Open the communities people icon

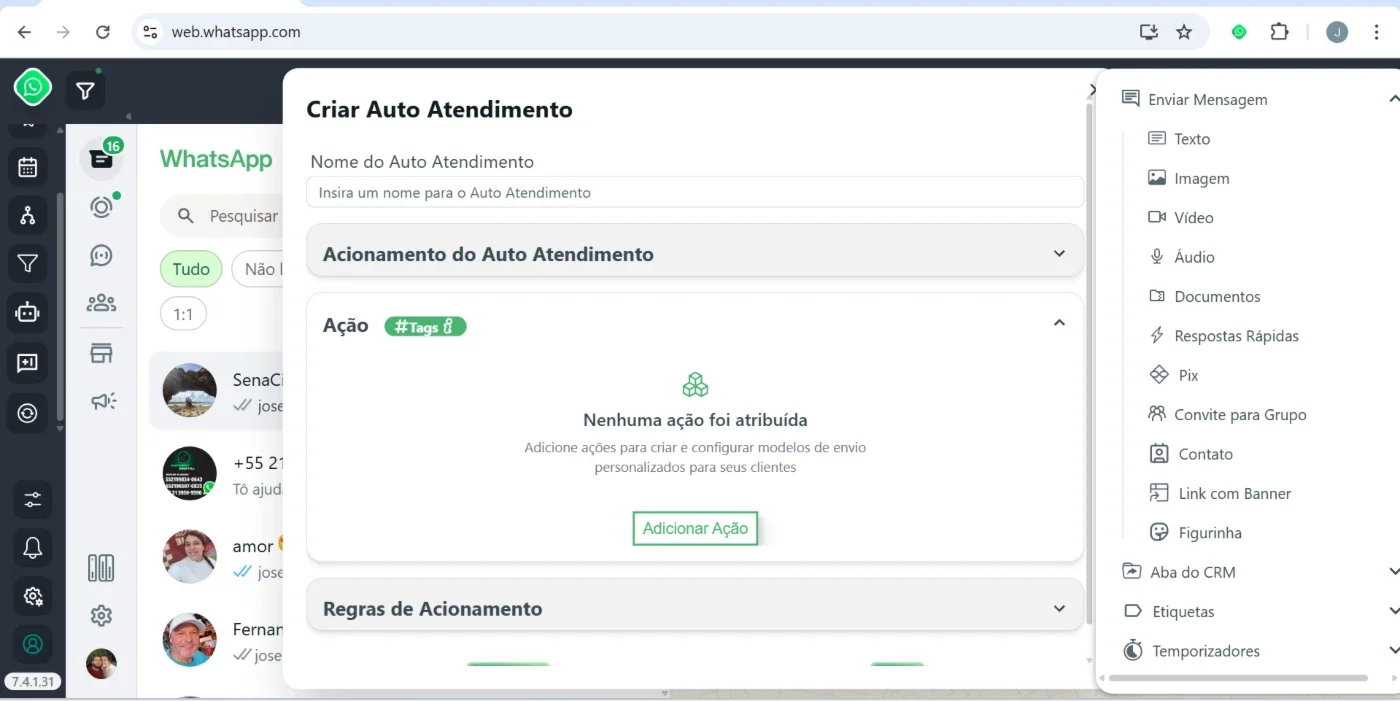point(101,303)
